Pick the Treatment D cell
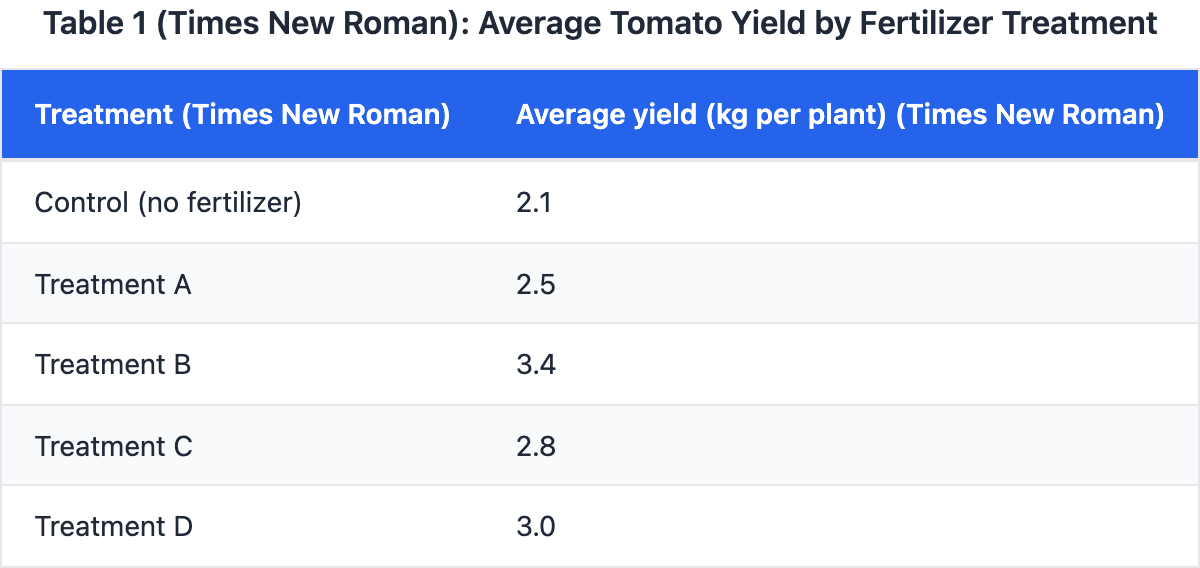 pos(113,526)
